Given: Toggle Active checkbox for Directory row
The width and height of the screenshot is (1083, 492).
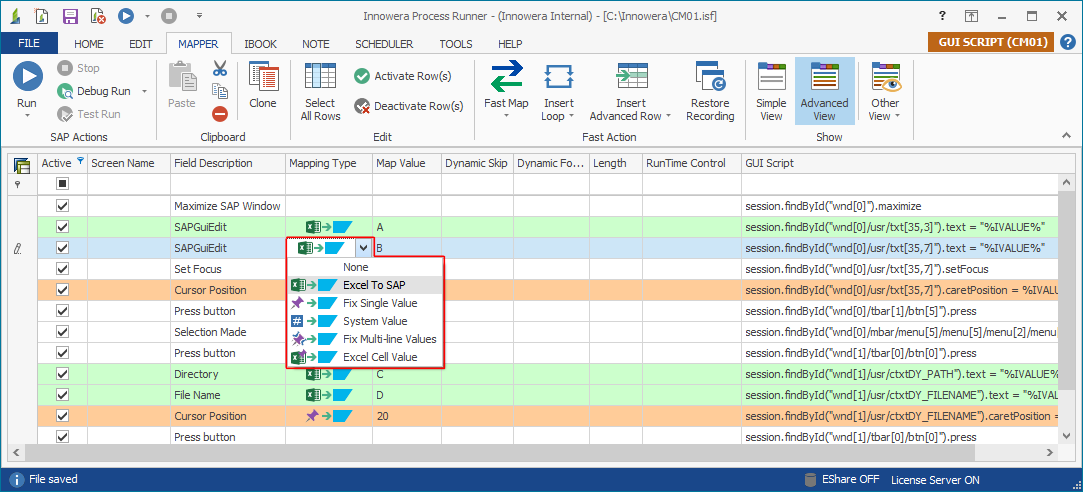Looking at the screenshot, I should (62, 374).
